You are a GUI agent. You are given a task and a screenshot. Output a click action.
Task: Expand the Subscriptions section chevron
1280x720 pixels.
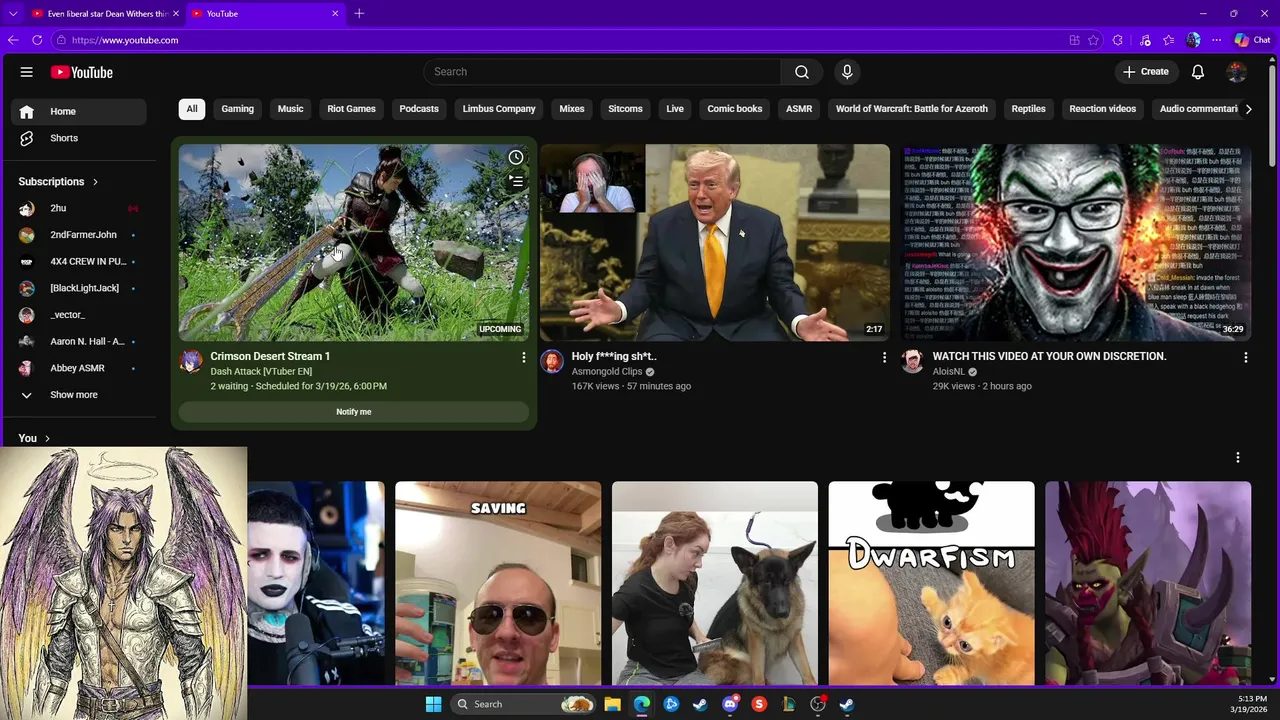95,182
